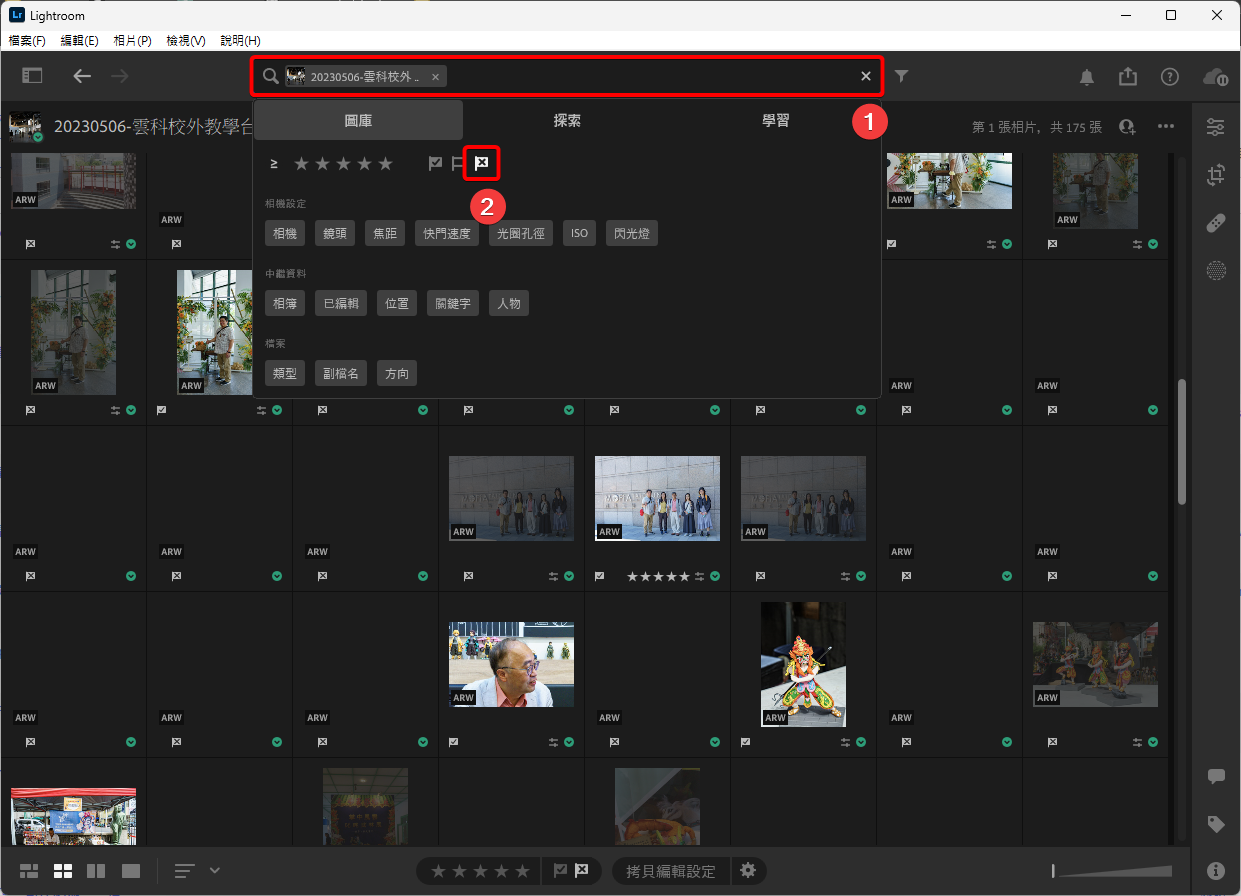
Task: Switch to the 探索 tab
Action: pos(567,120)
